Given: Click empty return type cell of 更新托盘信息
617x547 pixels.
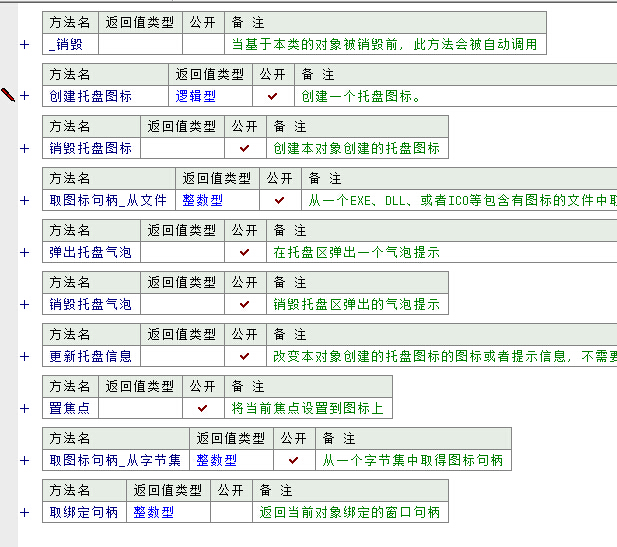Looking at the screenshot, I should coord(182,356).
